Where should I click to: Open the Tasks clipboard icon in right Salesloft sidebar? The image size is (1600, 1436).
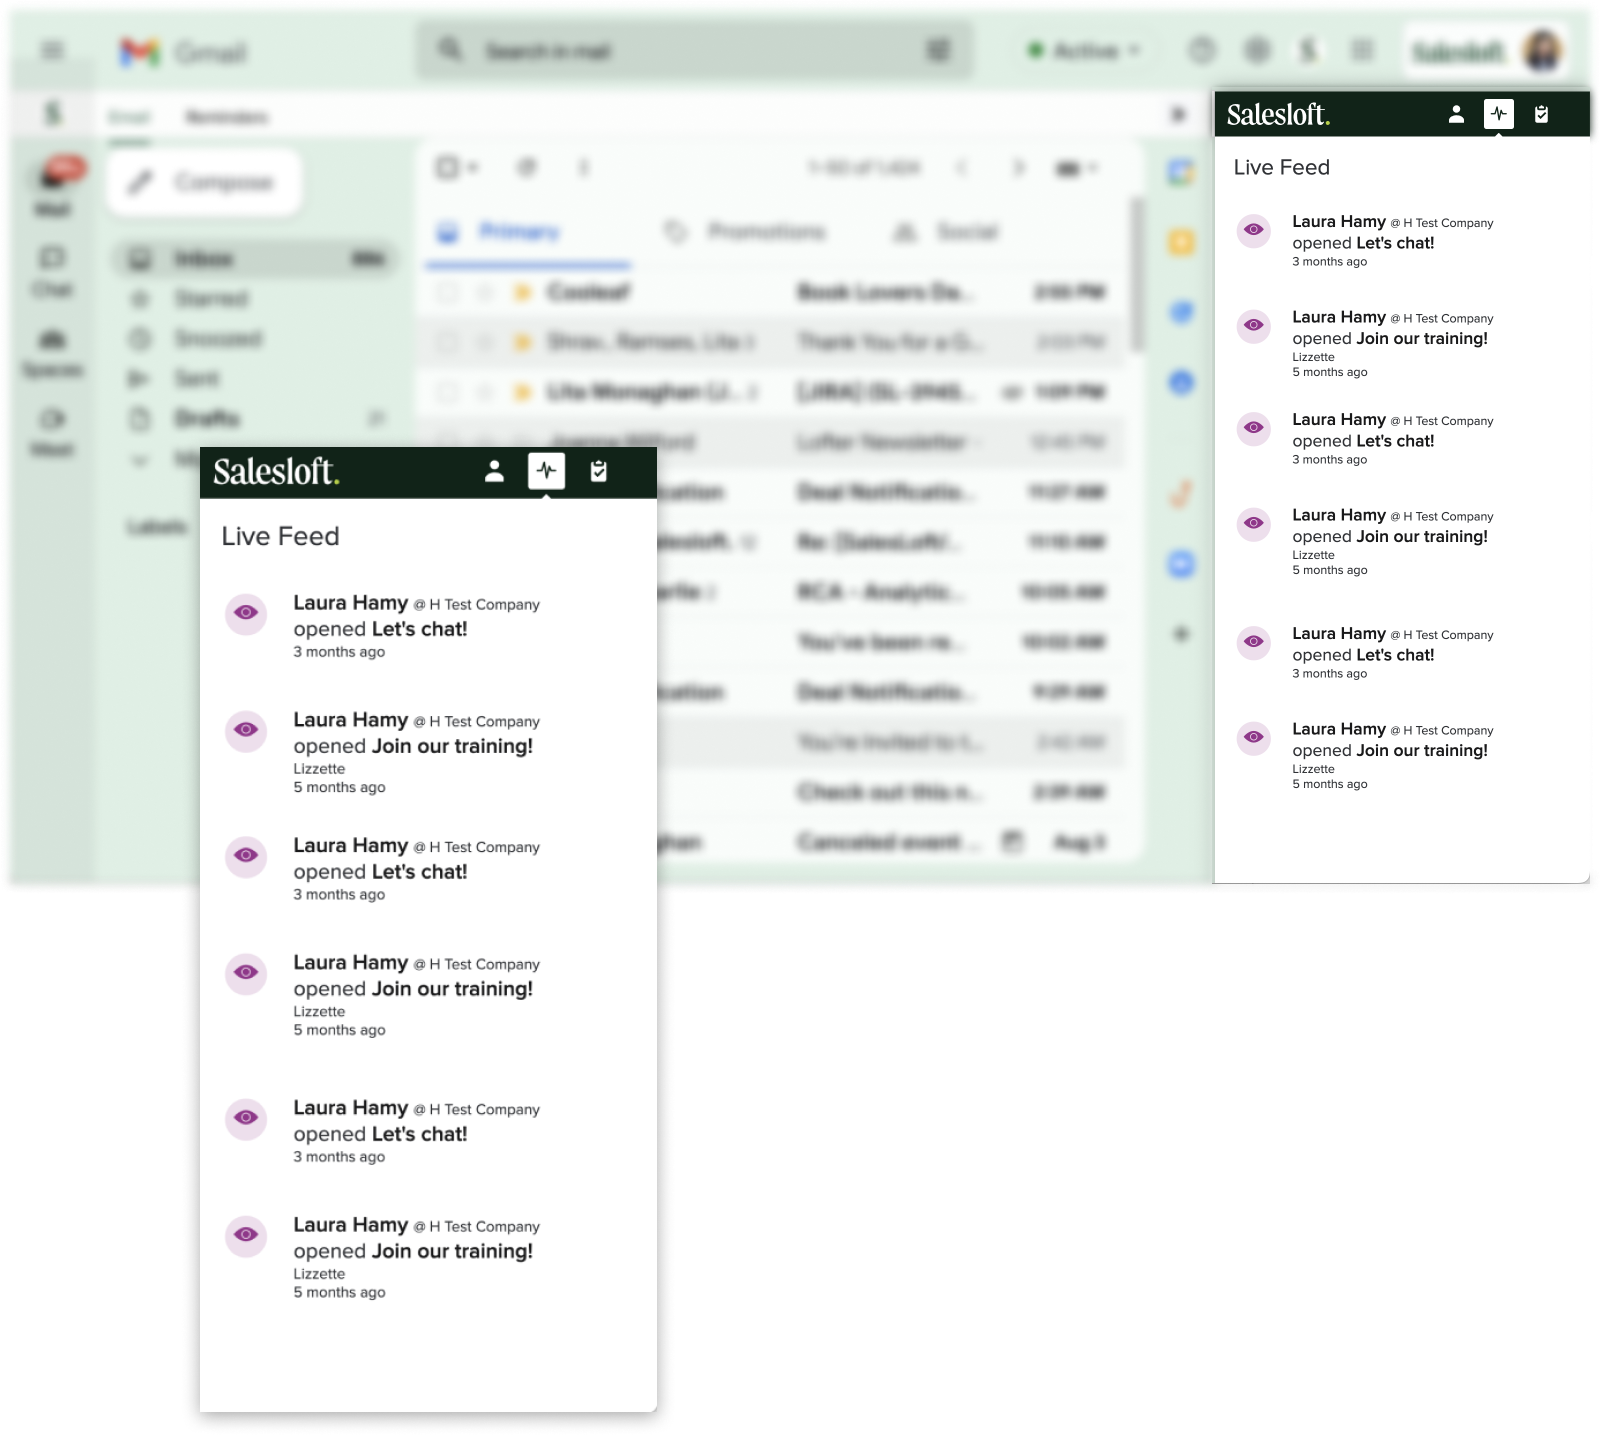coord(1541,115)
